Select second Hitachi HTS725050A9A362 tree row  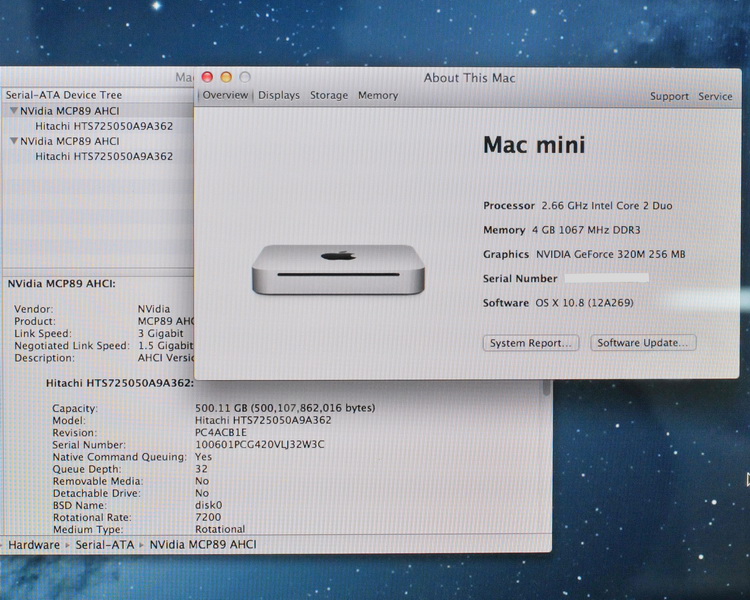click(98, 156)
